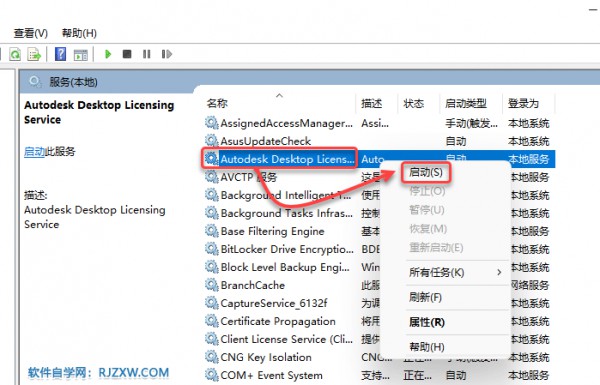Screen dimensions: 600x385
Task: Sort by the 描述 column header
Action: pyautogui.click(x=371, y=103)
